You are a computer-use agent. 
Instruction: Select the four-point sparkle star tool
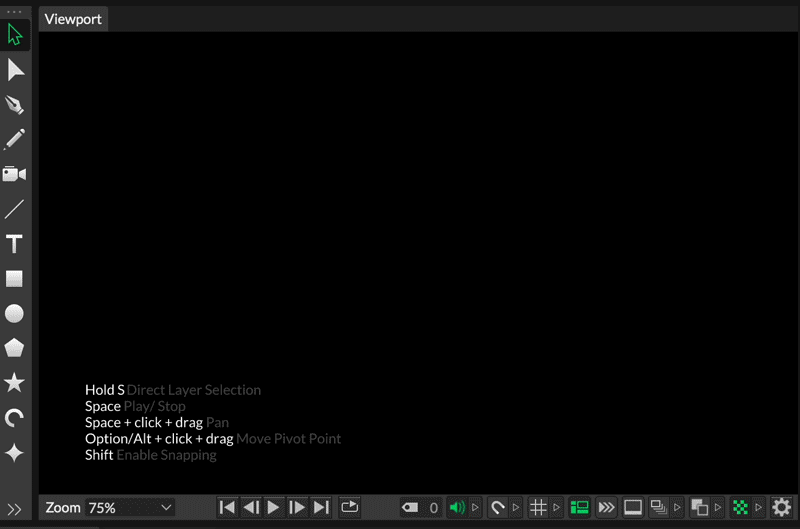coord(14,453)
